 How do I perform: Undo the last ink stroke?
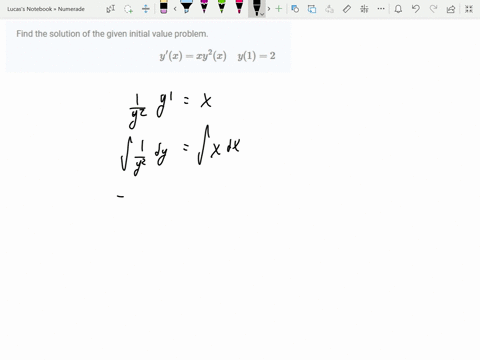(415, 9)
